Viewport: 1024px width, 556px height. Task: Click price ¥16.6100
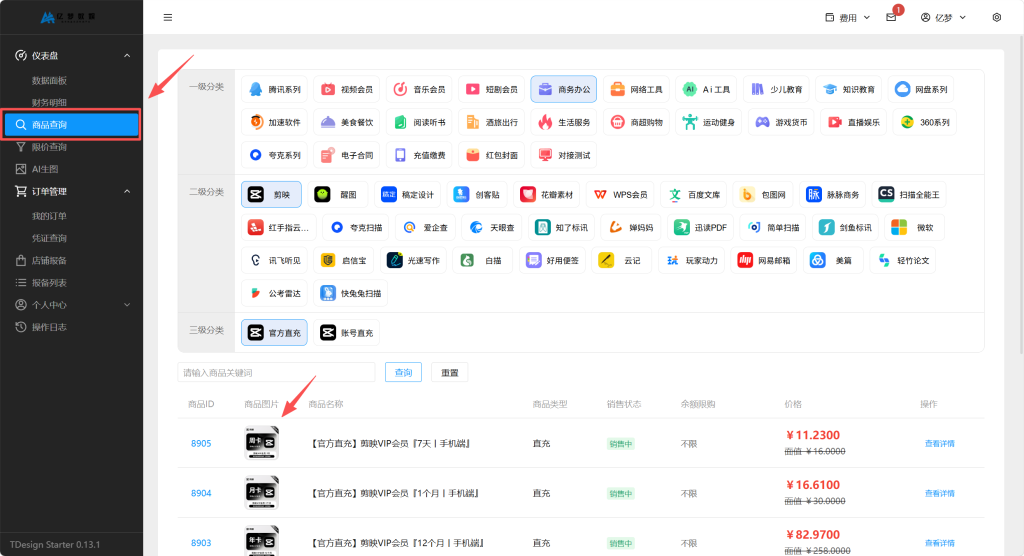(813, 485)
